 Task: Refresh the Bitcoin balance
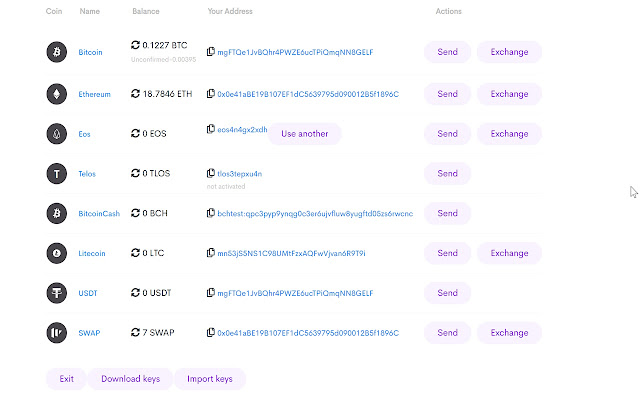(x=136, y=46)
